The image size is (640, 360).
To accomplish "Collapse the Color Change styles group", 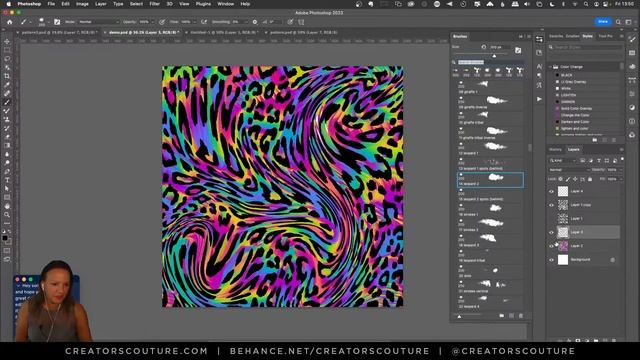I will [x=550, y=67].
